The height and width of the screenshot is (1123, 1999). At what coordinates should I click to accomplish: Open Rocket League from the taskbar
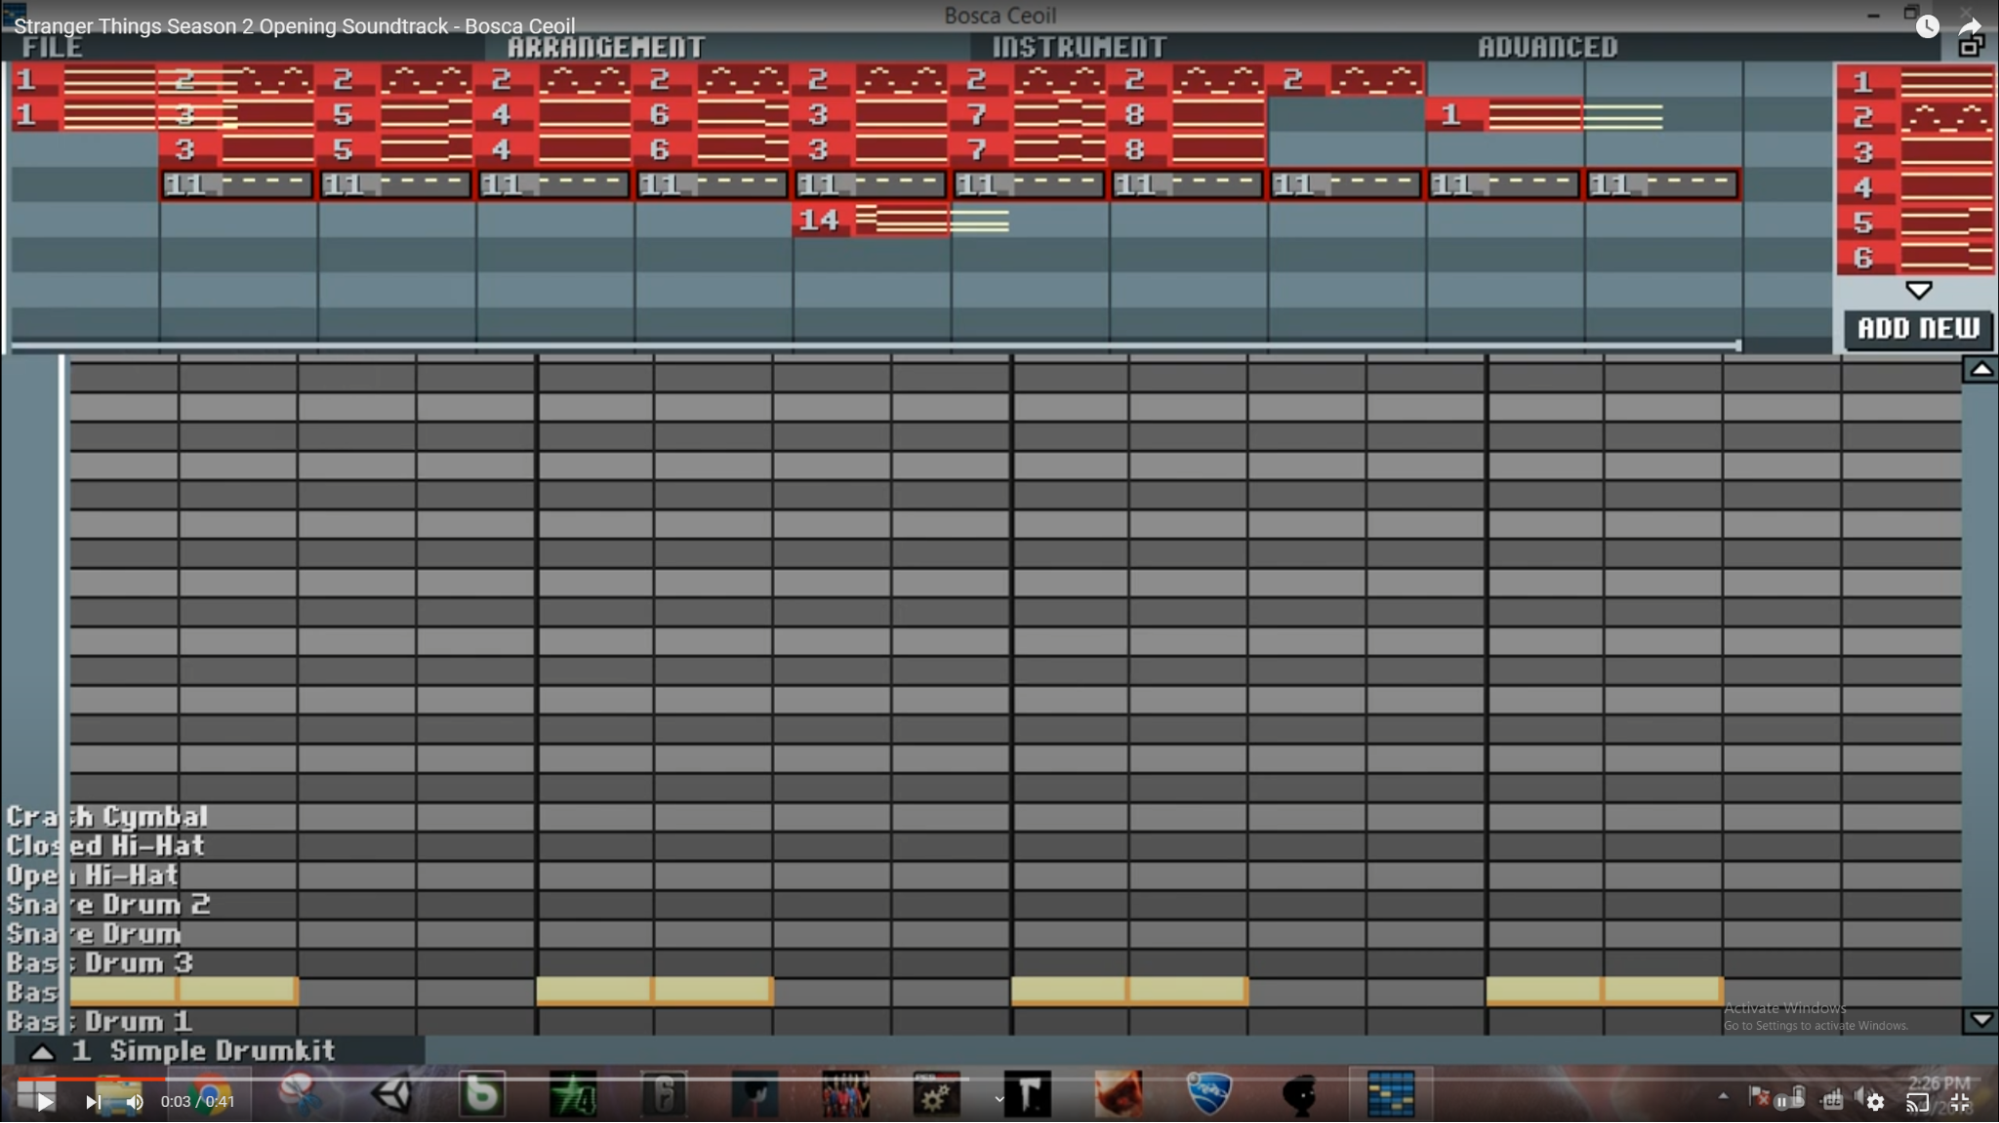click(x=1209, y=1094)
